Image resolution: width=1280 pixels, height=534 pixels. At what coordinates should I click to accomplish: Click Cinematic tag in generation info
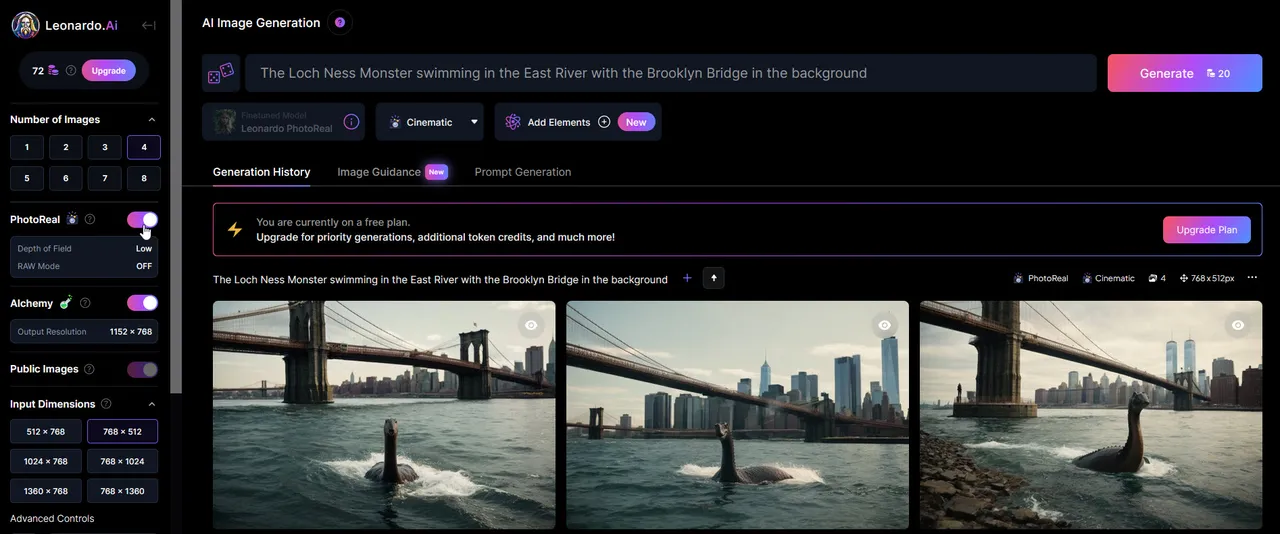point(1108,278)
